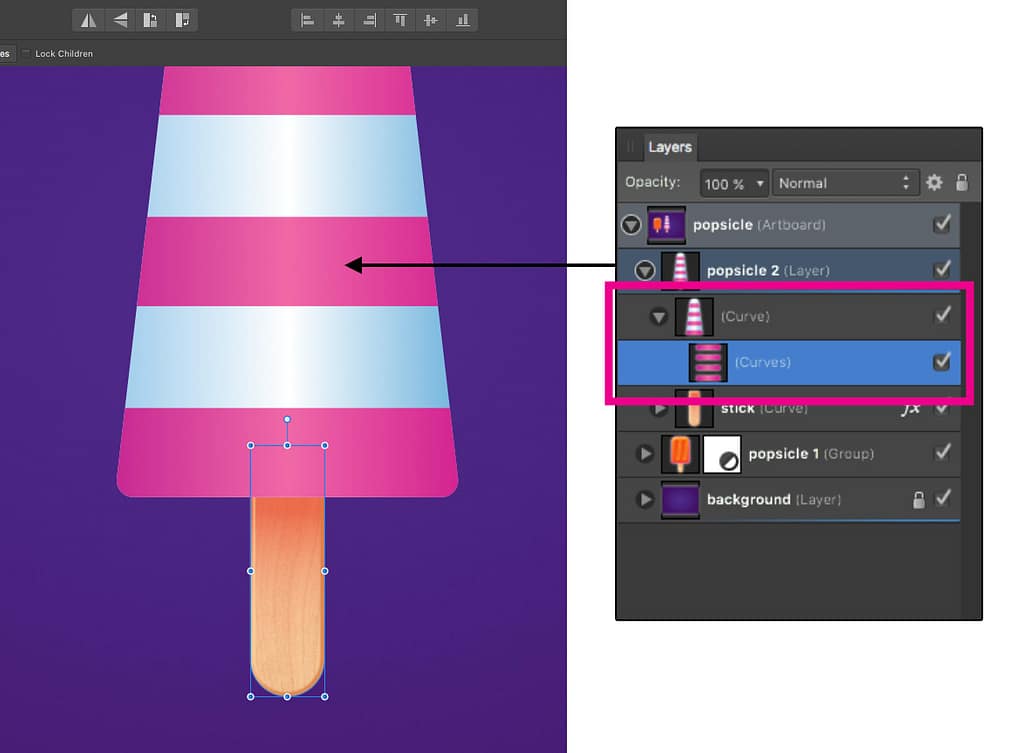
Task: Open the Opacity 100 % dropdown
Action: (733, 183)
